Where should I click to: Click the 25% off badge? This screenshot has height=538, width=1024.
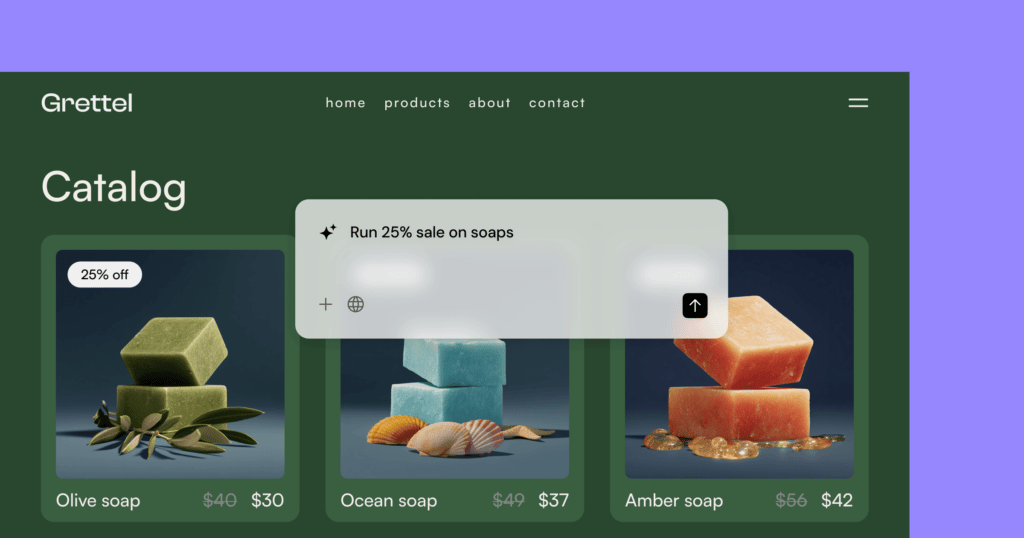(x=104, y=275)
